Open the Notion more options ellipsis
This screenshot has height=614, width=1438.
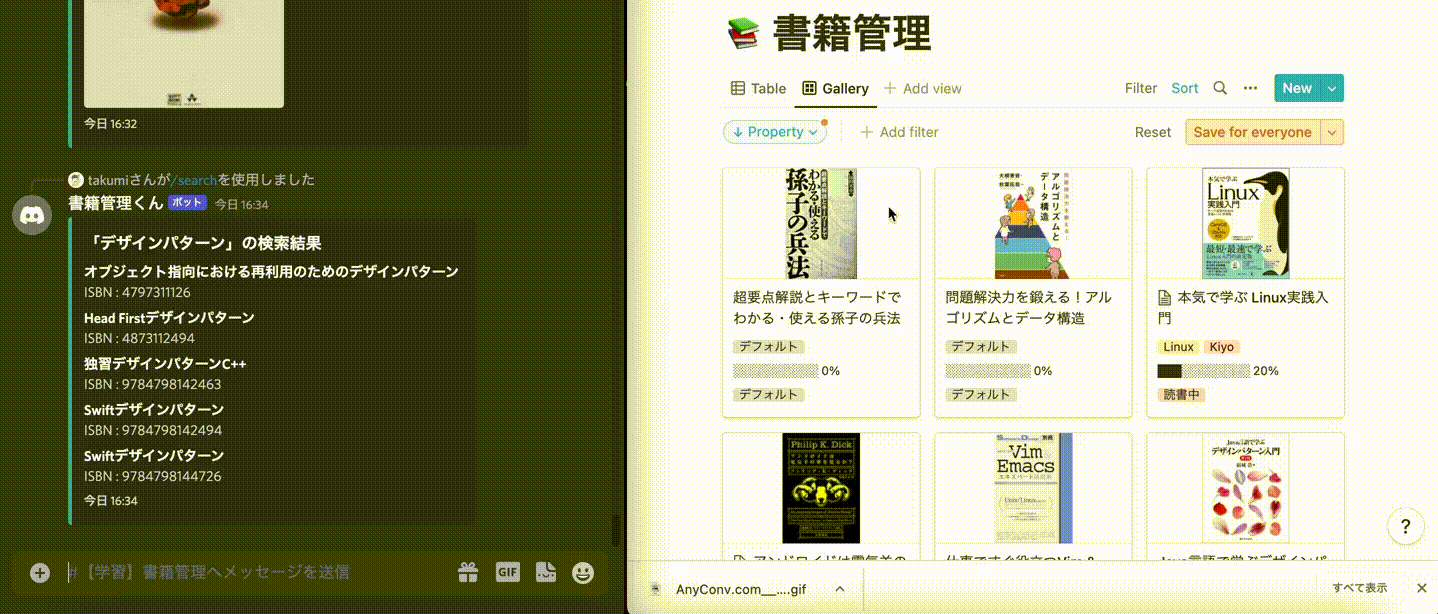[x=1250, y=88]
